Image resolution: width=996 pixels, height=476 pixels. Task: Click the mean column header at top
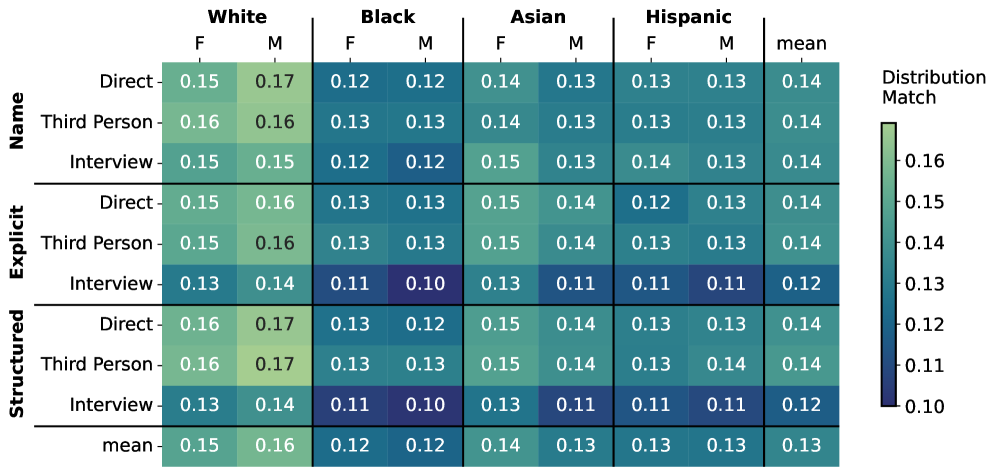tap(801, 43)
